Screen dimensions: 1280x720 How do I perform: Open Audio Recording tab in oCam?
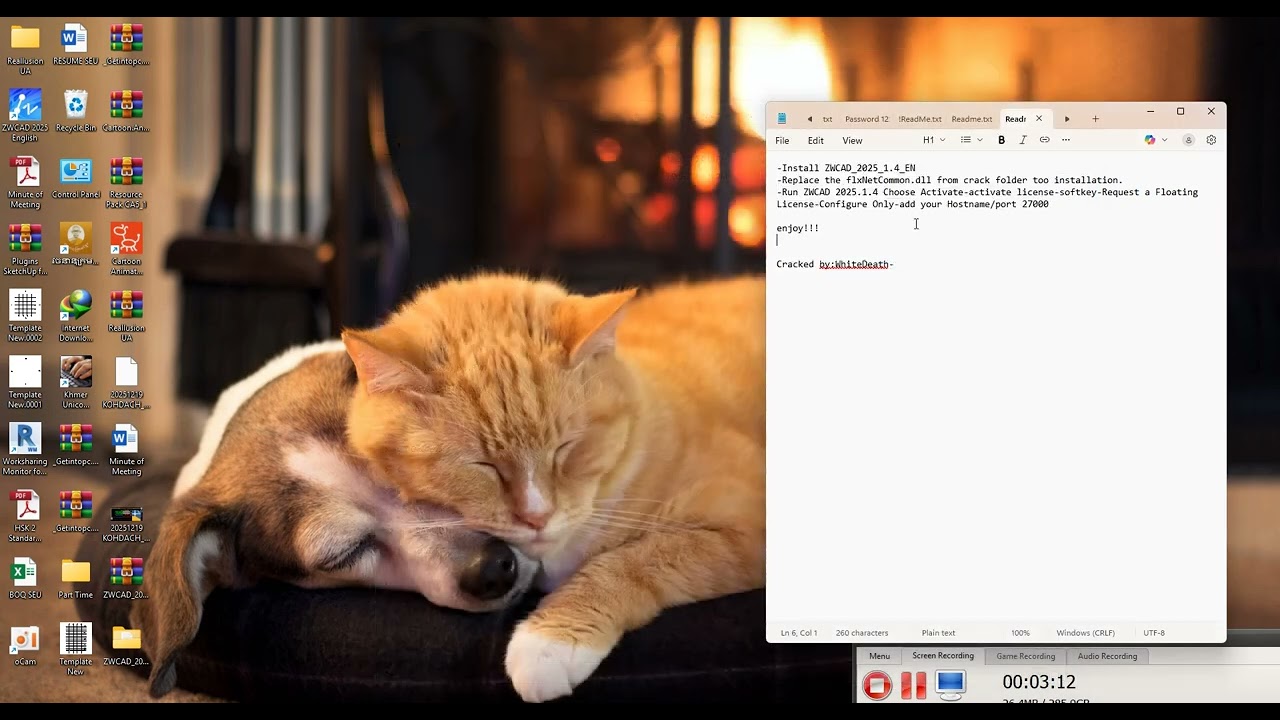coord(1107,657)
